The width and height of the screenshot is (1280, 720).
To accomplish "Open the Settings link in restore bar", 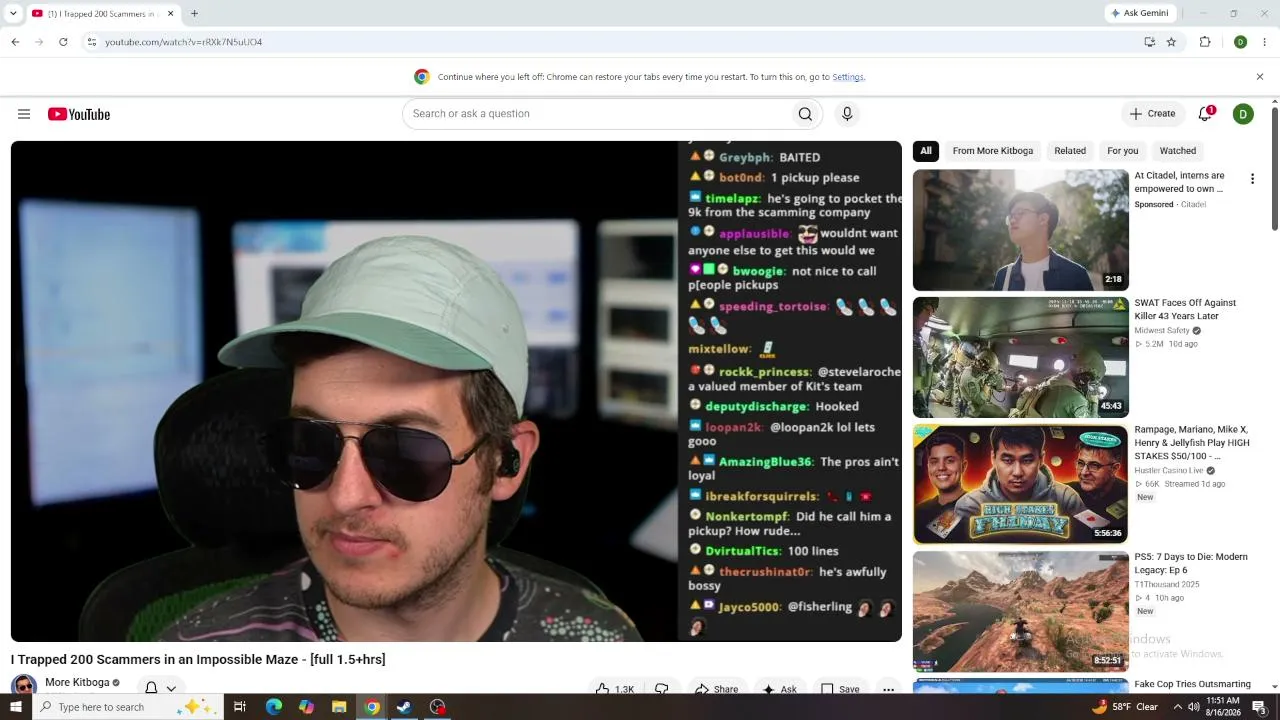I will point(848,77).
